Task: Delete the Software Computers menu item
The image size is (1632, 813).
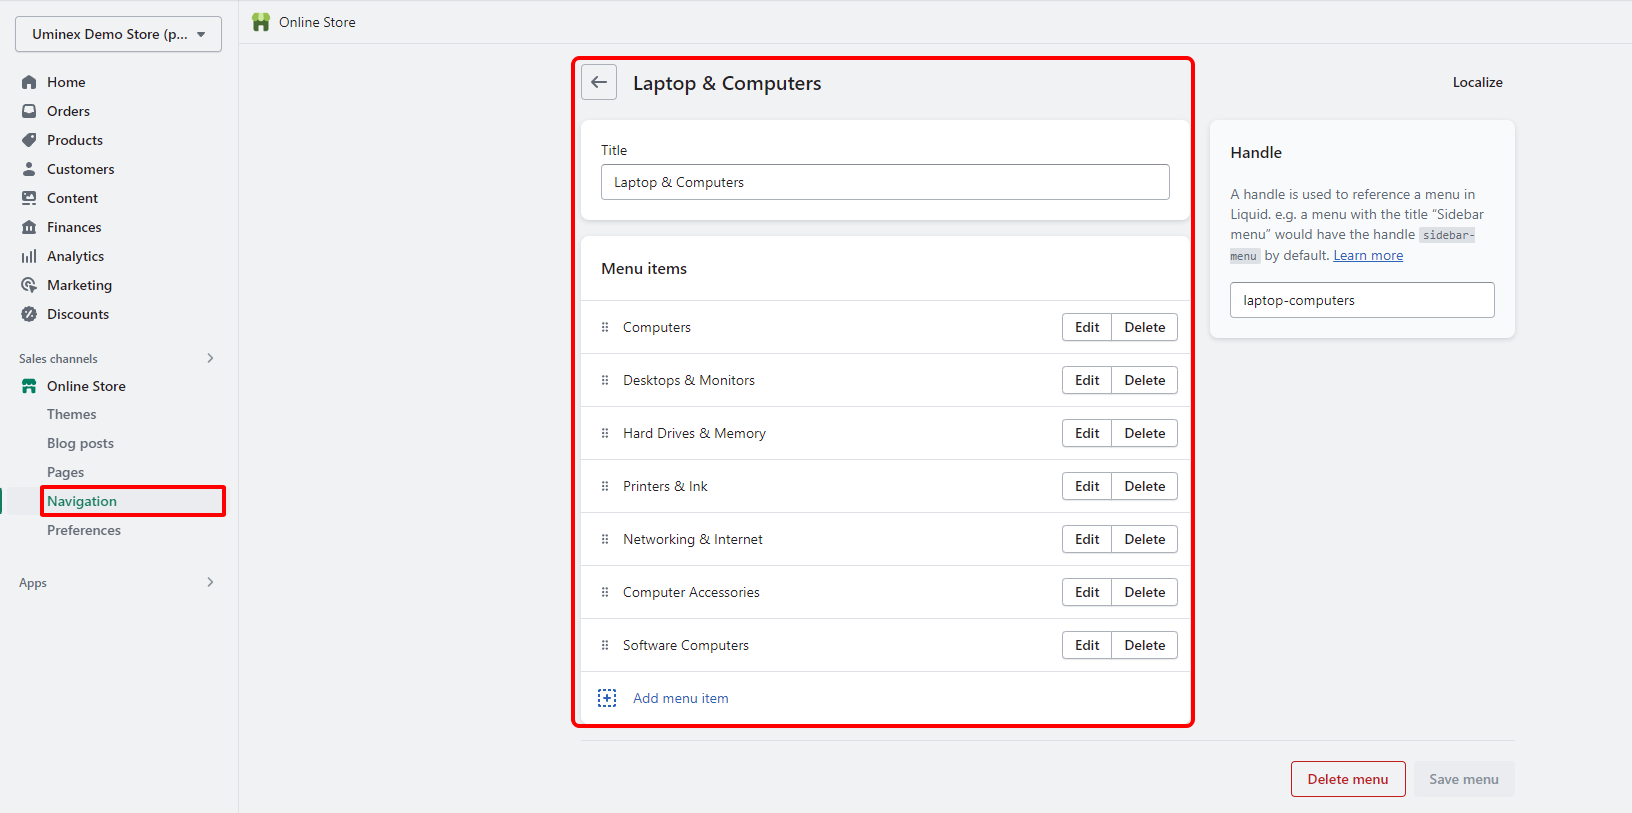Action: coord(1144,645)
